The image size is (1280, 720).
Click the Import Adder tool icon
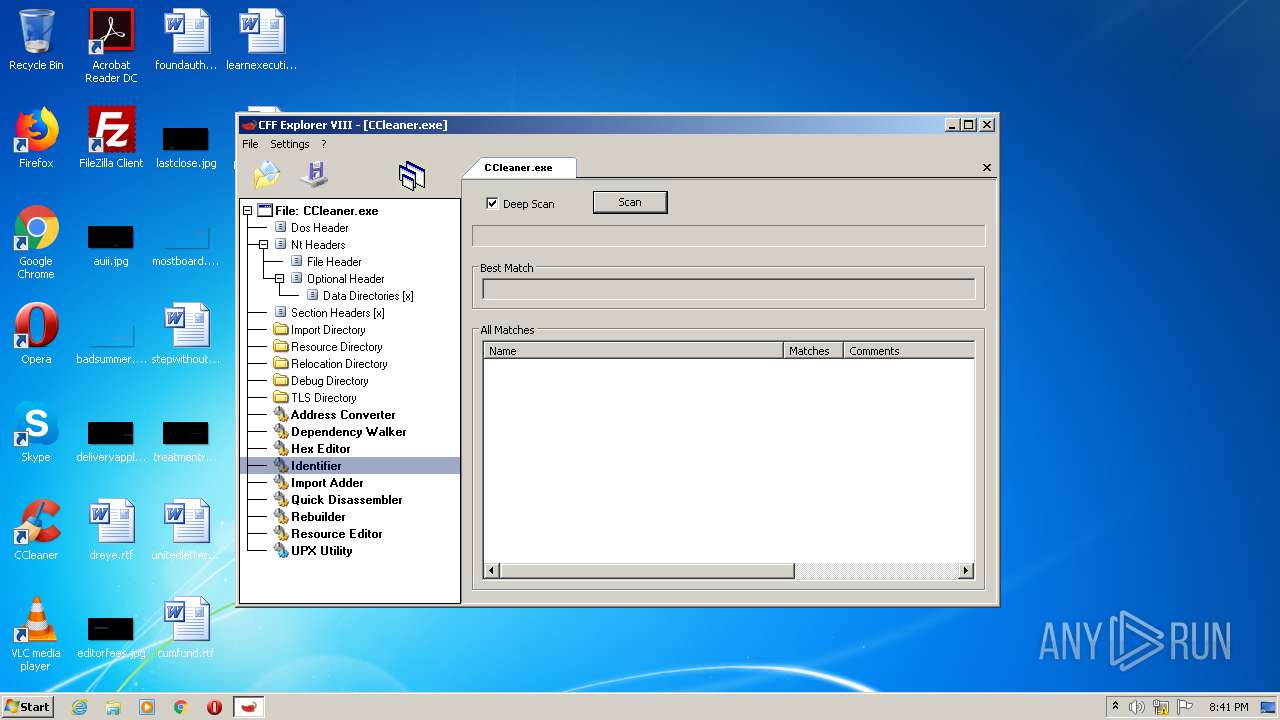pyautogui.click(x=281, y=483)
